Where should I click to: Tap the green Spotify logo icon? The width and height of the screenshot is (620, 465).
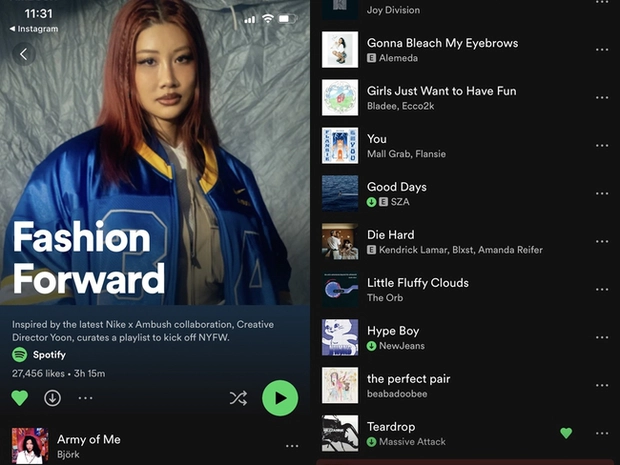tap(20, 355)
